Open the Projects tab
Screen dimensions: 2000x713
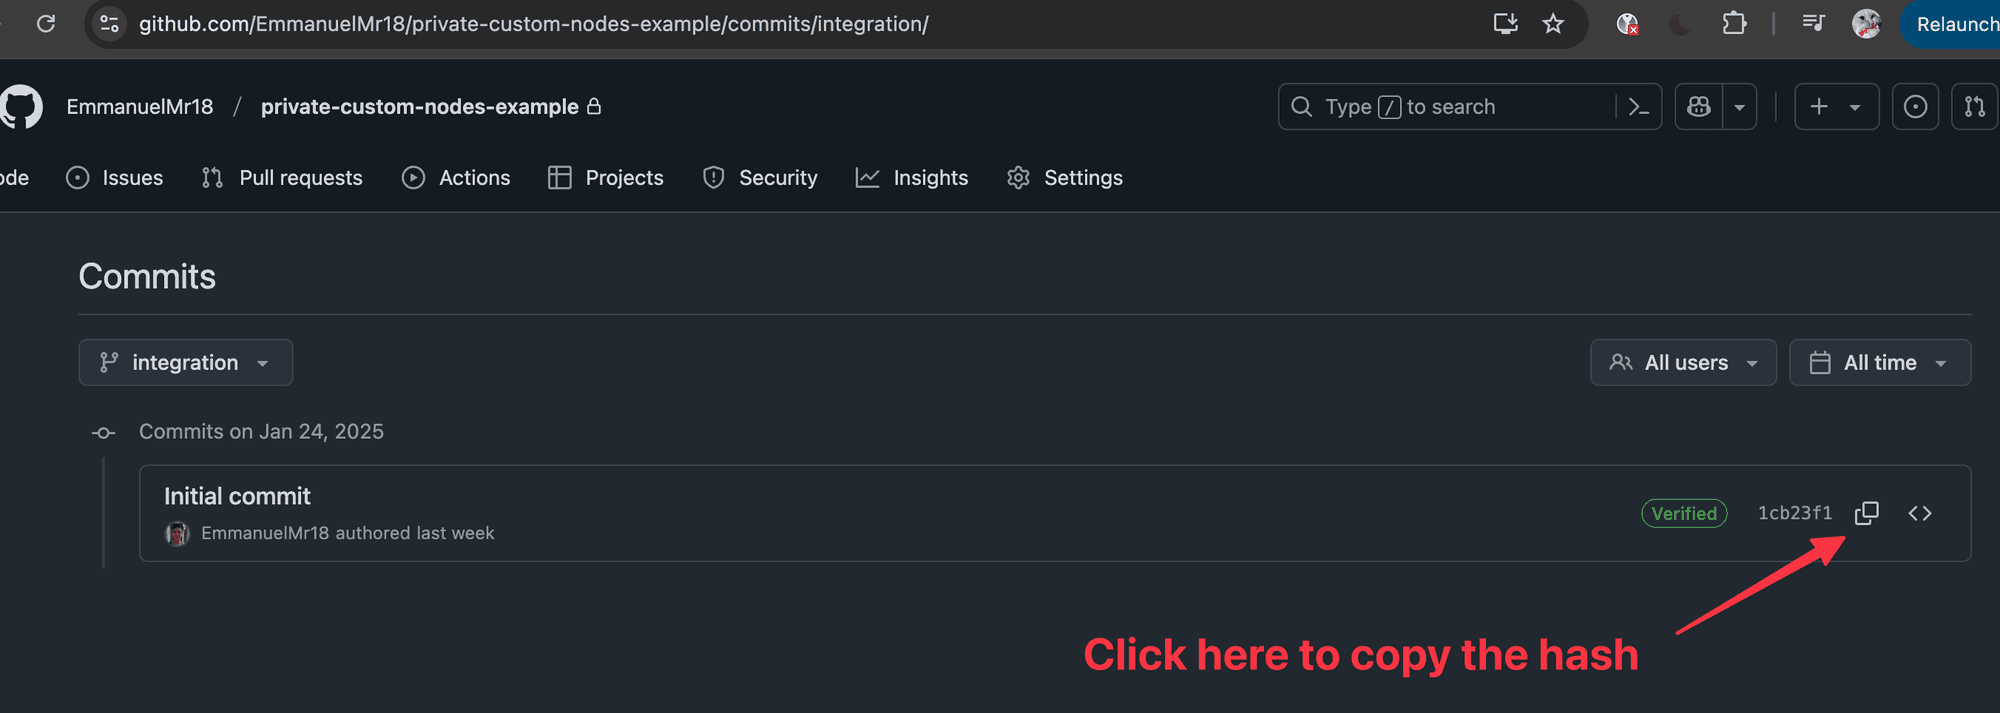(606, 178)
